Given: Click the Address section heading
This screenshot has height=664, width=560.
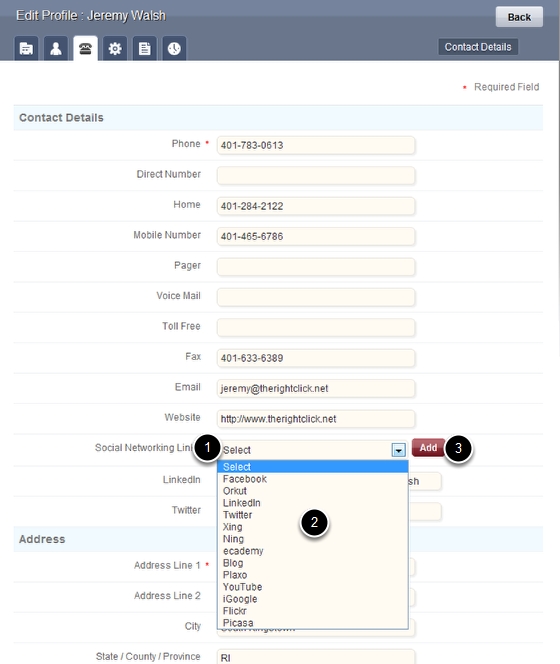Looking at the screenshot, I should [x=42, y=539].
